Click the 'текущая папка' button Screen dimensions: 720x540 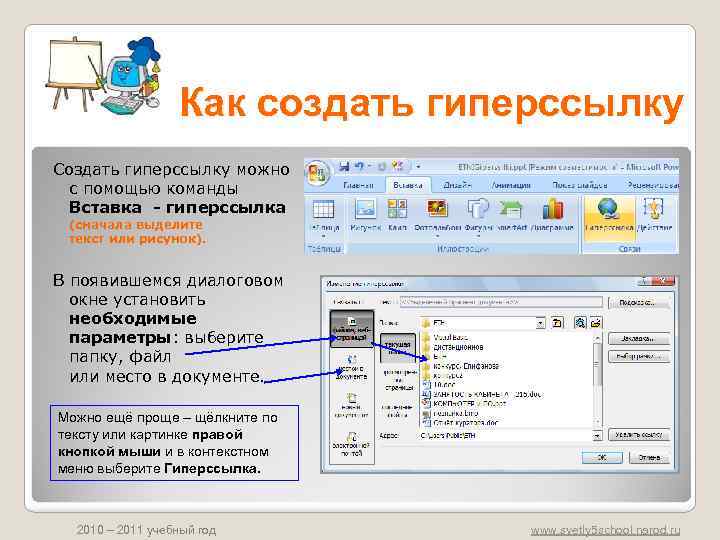(x=398, y=347)
